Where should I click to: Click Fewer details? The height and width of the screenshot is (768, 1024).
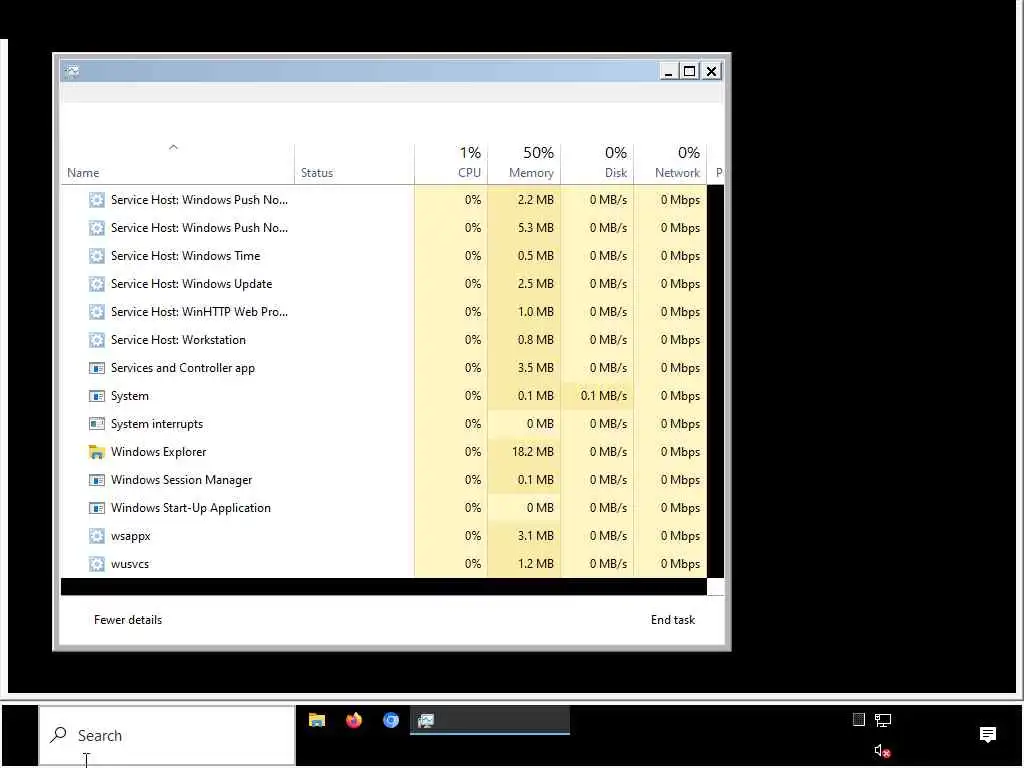[128, 620]
